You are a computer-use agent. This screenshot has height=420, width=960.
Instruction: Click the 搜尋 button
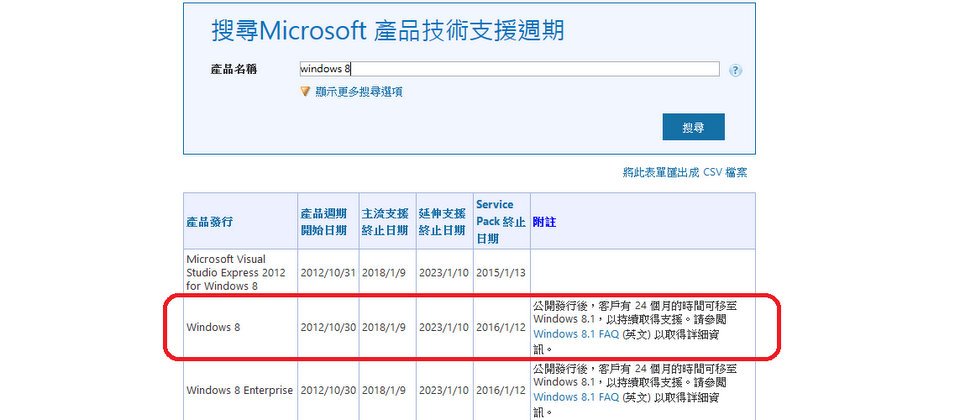coord(693,127)
